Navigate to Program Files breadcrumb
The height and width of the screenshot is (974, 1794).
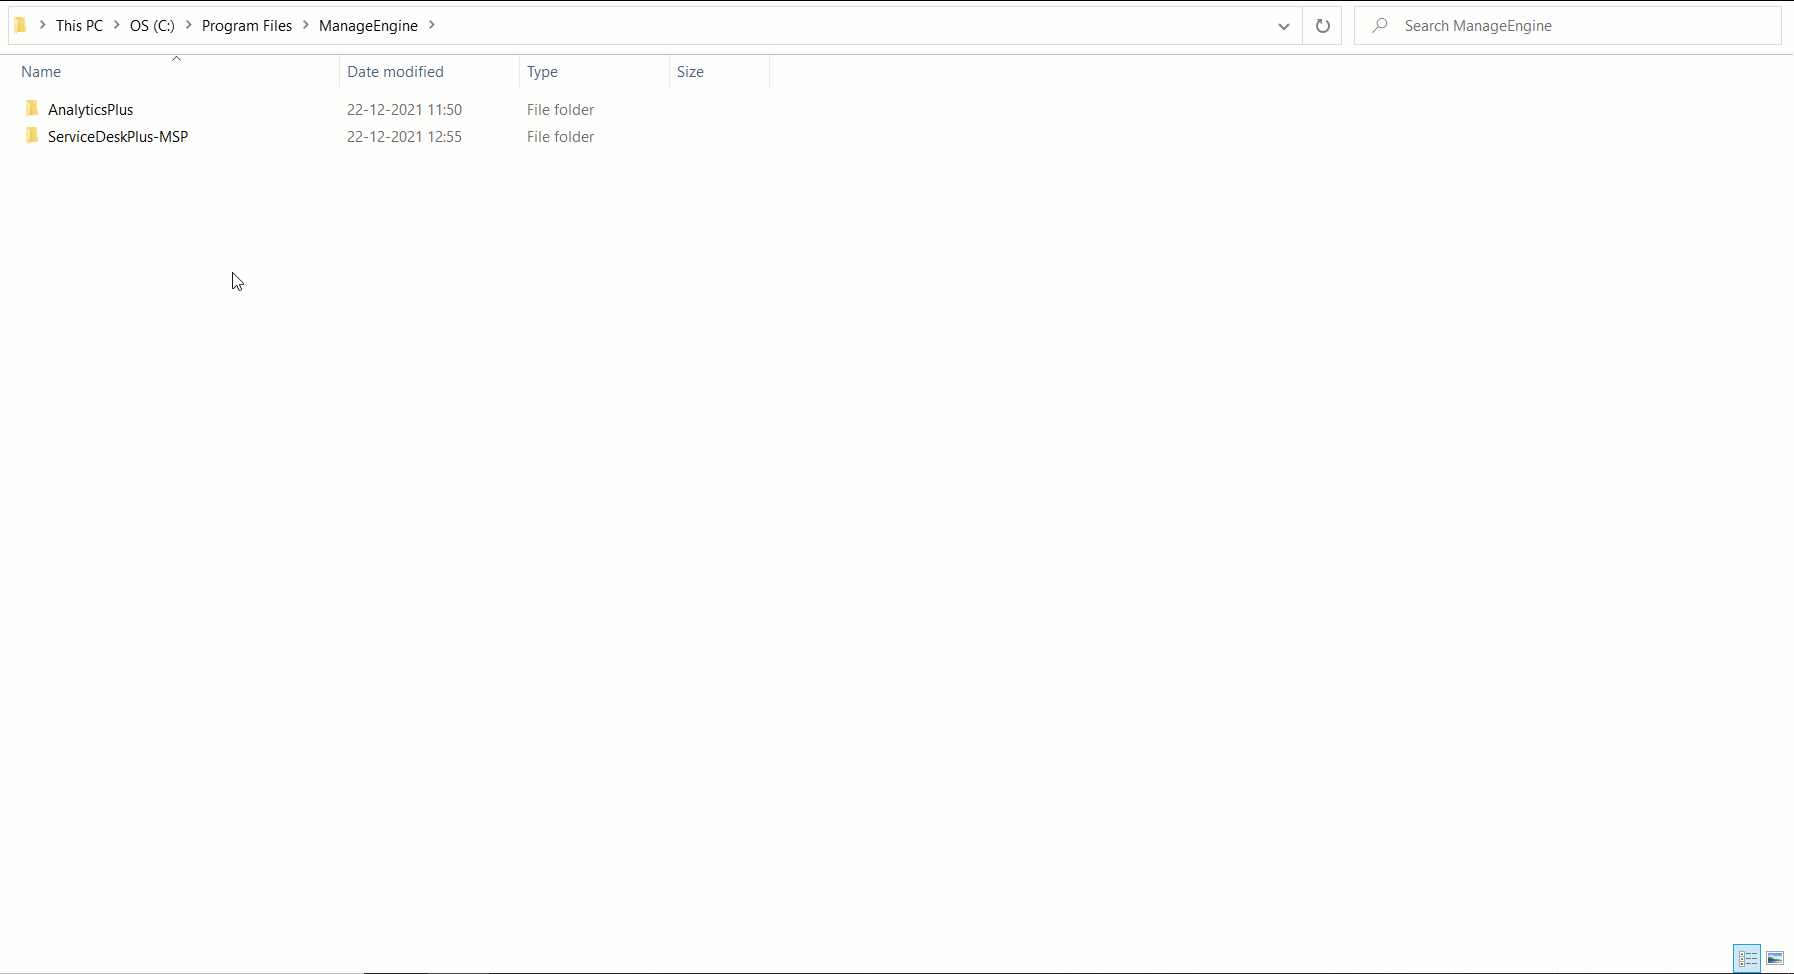(247, 25)
